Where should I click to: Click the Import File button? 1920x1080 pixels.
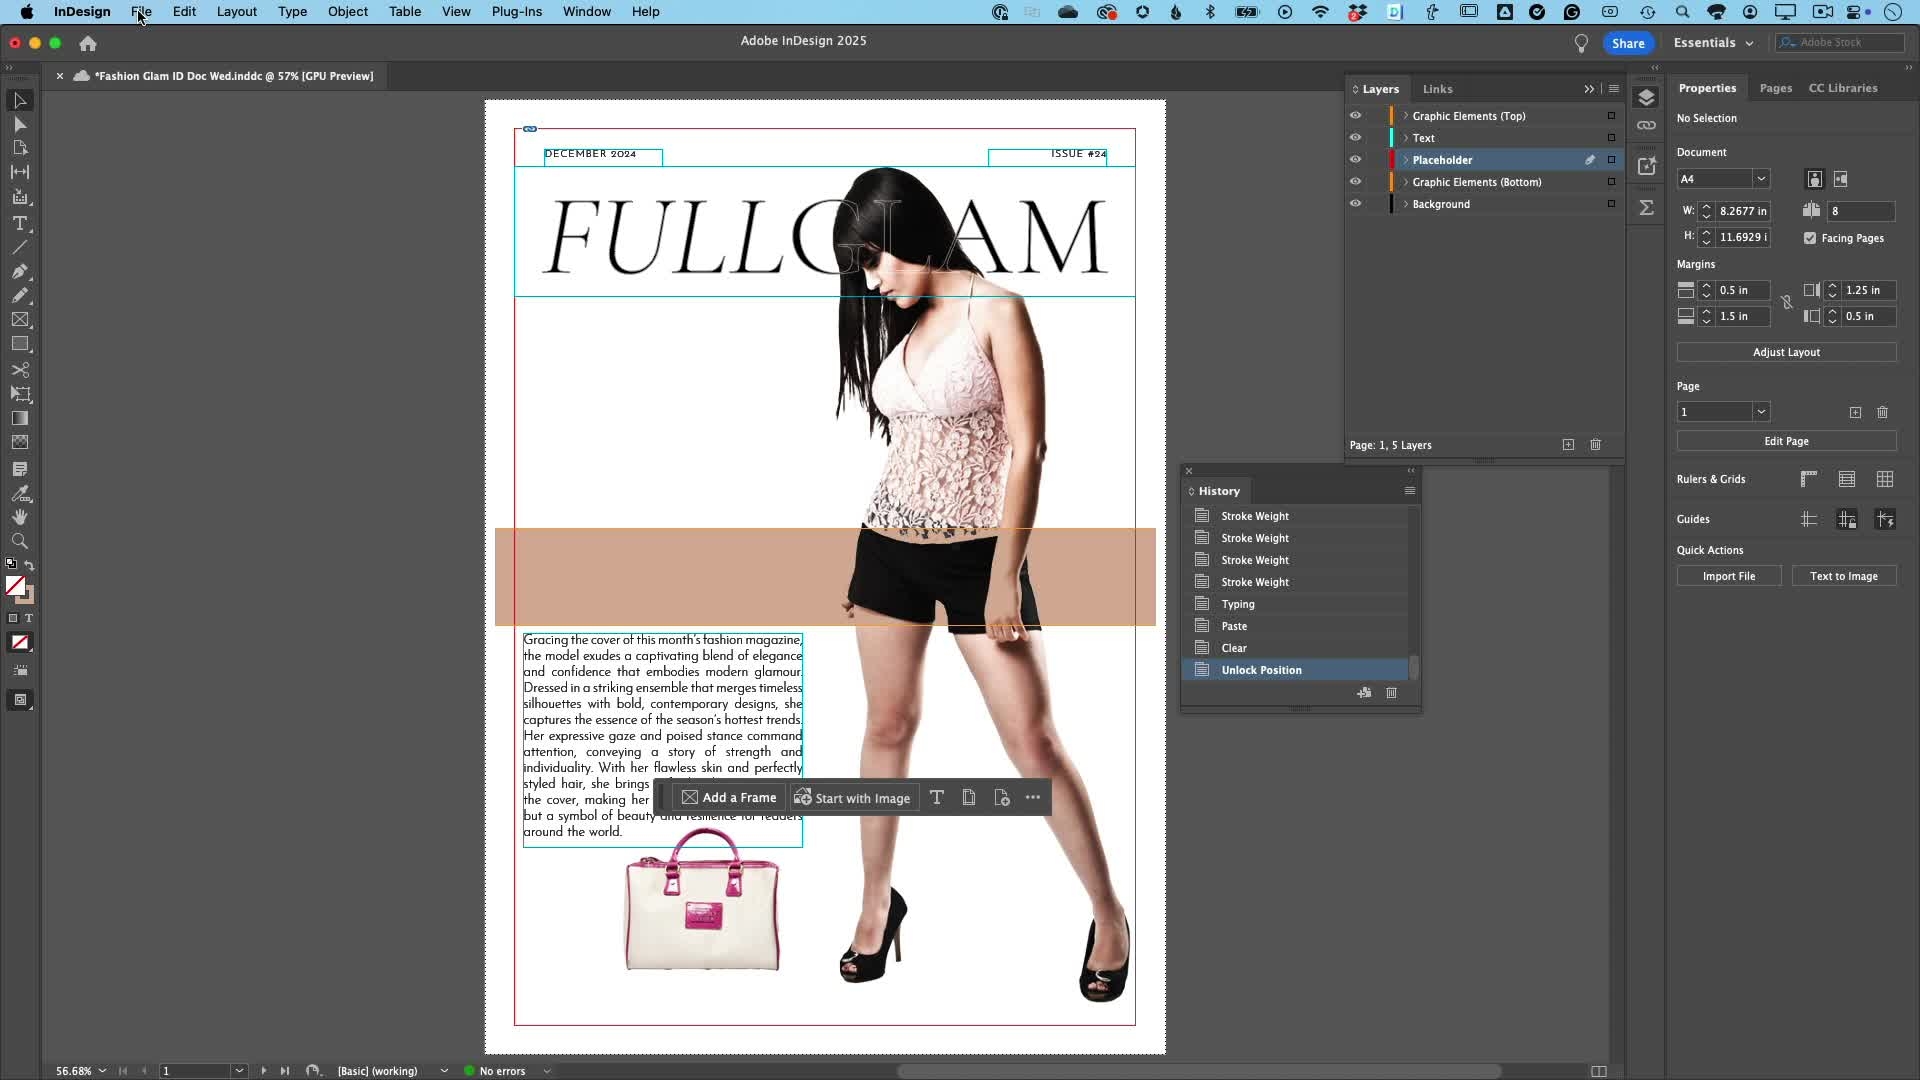coord(1729,576)
